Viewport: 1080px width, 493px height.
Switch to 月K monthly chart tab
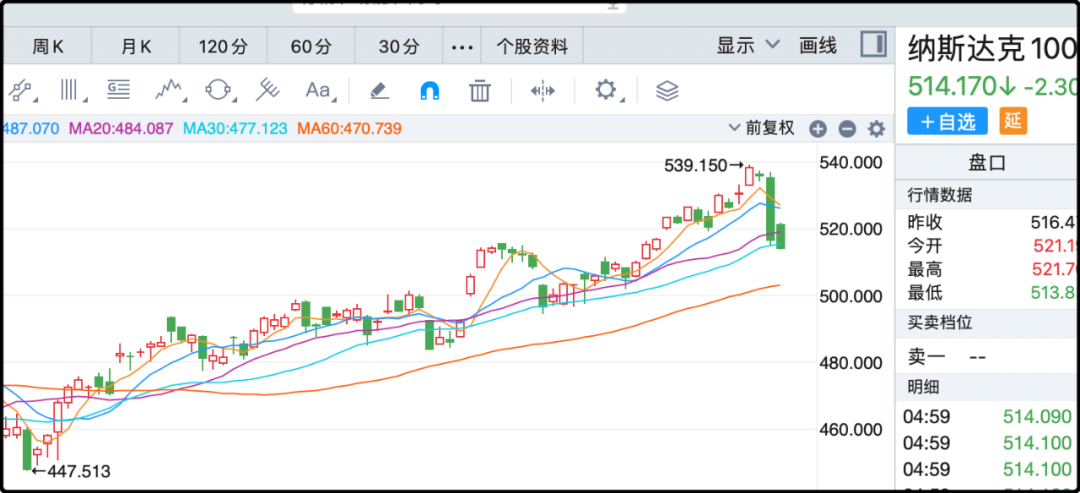click(x=136, y=46)
